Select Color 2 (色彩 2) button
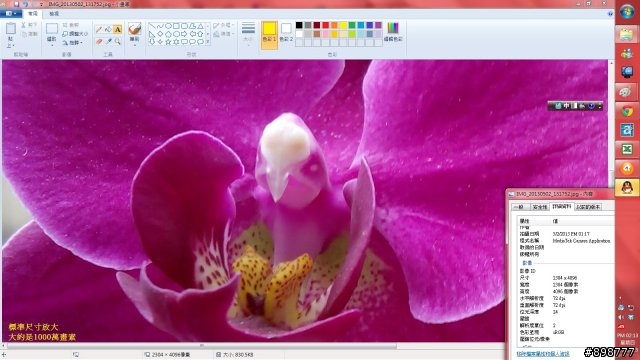The width and height of the screenshot is (640, 360). tap(286, 33)
